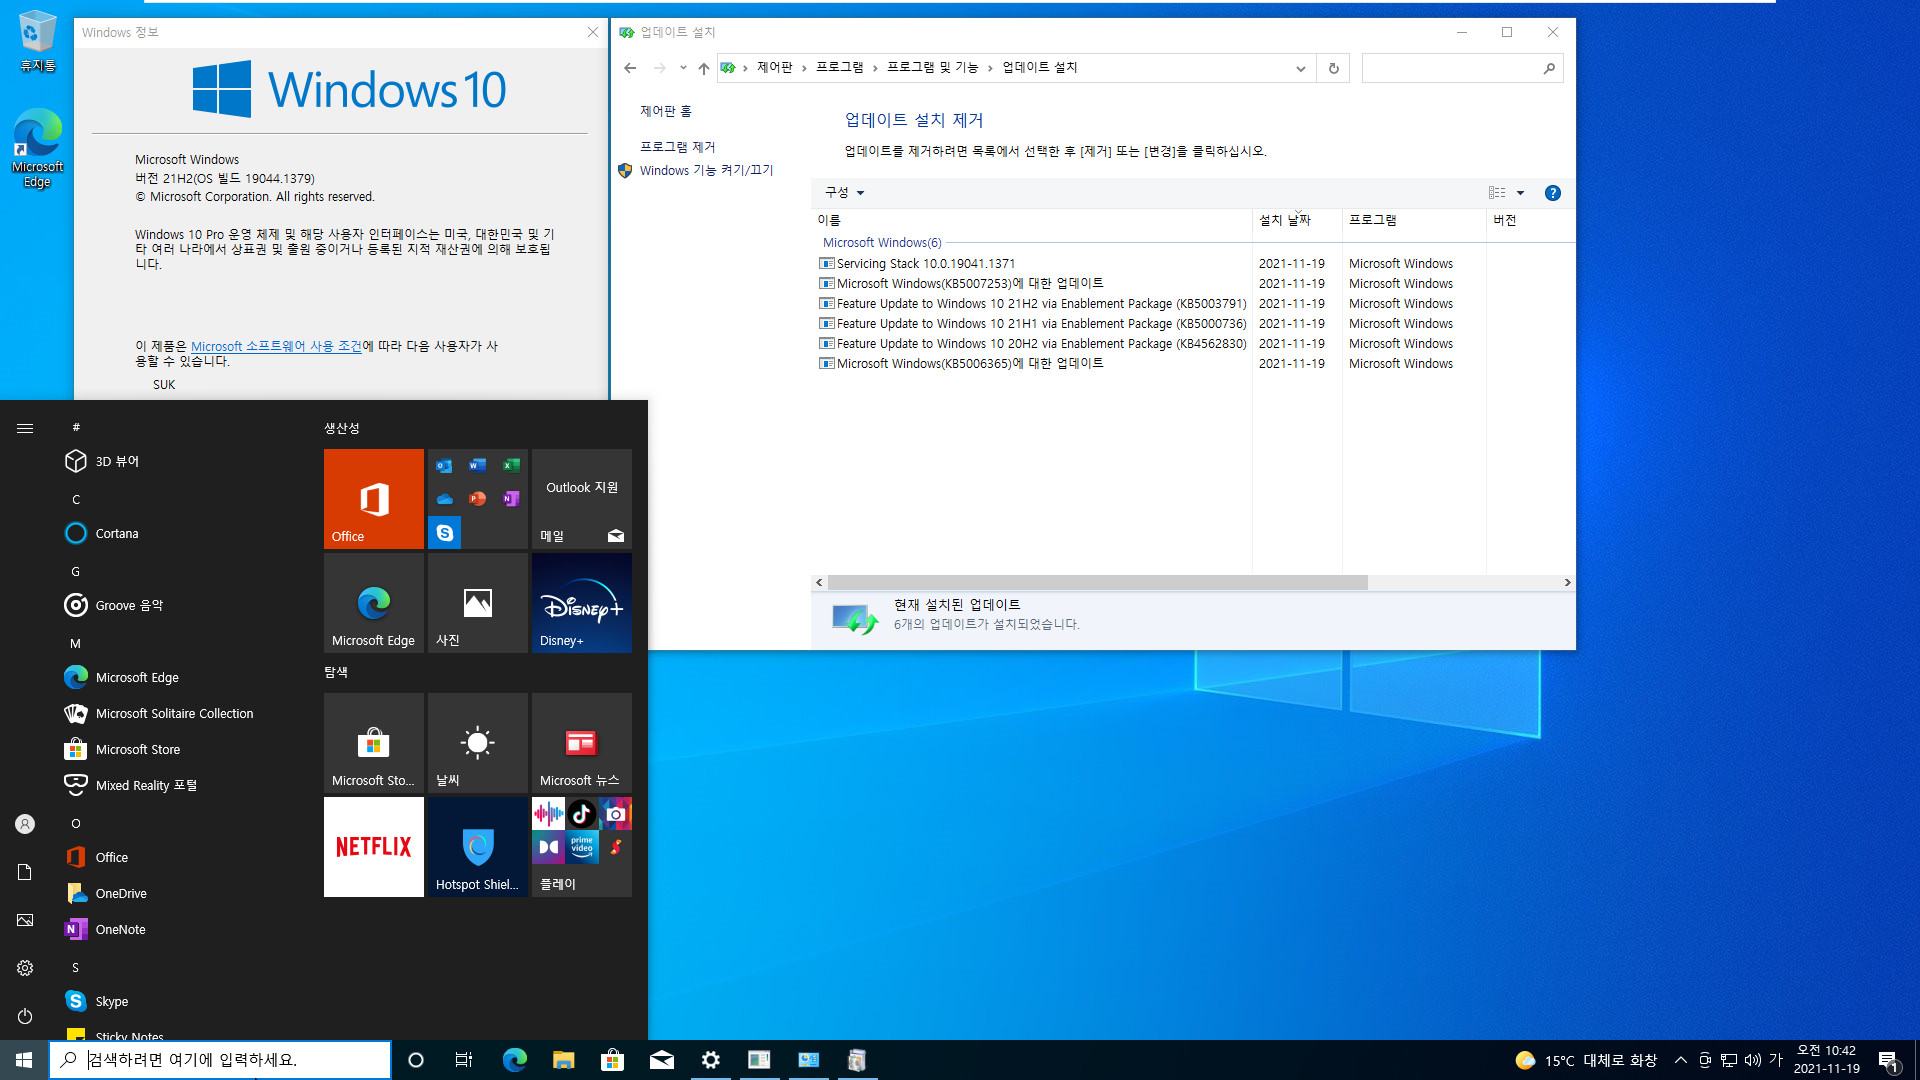Launch the Microsoft Edge tile

[373, 602]
